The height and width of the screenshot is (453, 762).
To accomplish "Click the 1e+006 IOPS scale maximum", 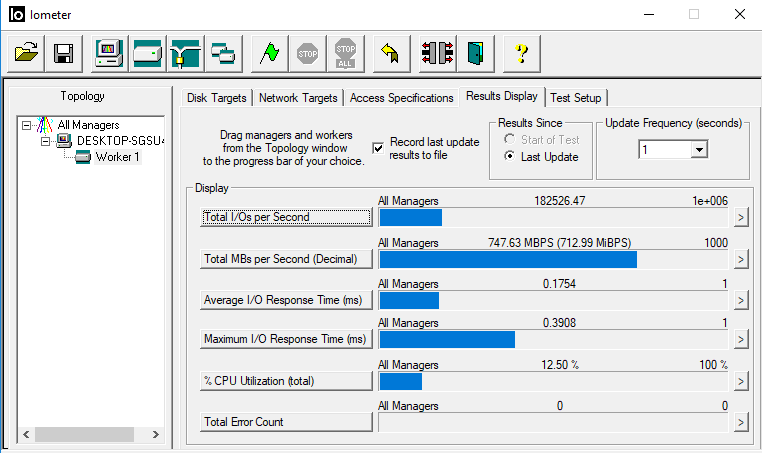I will pyautogui.click(x=710, y=201).
